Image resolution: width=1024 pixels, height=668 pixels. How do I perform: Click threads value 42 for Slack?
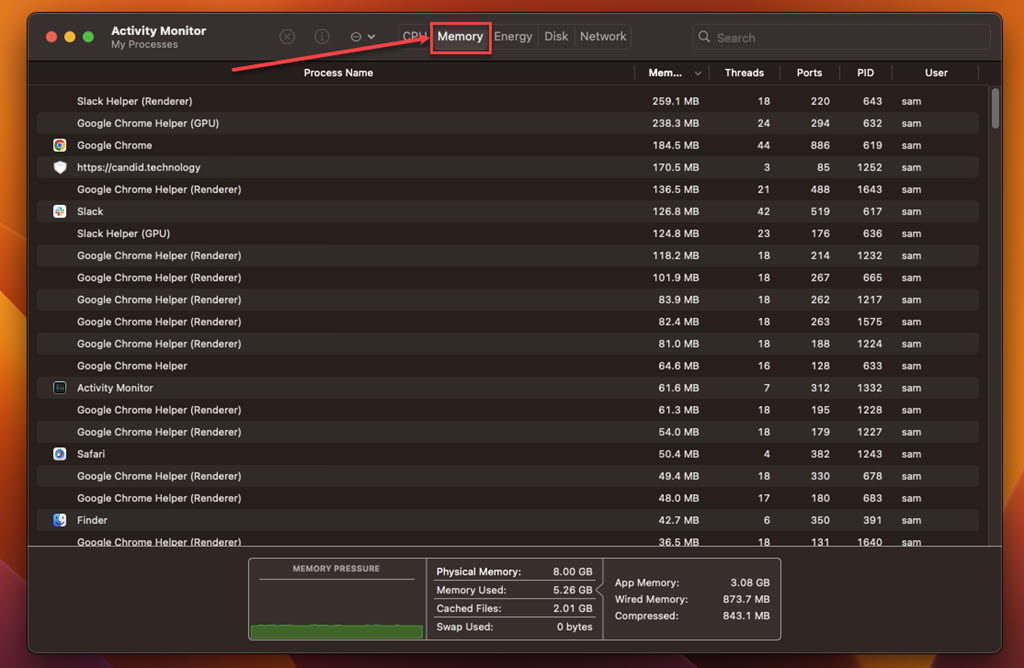[763, 212]
